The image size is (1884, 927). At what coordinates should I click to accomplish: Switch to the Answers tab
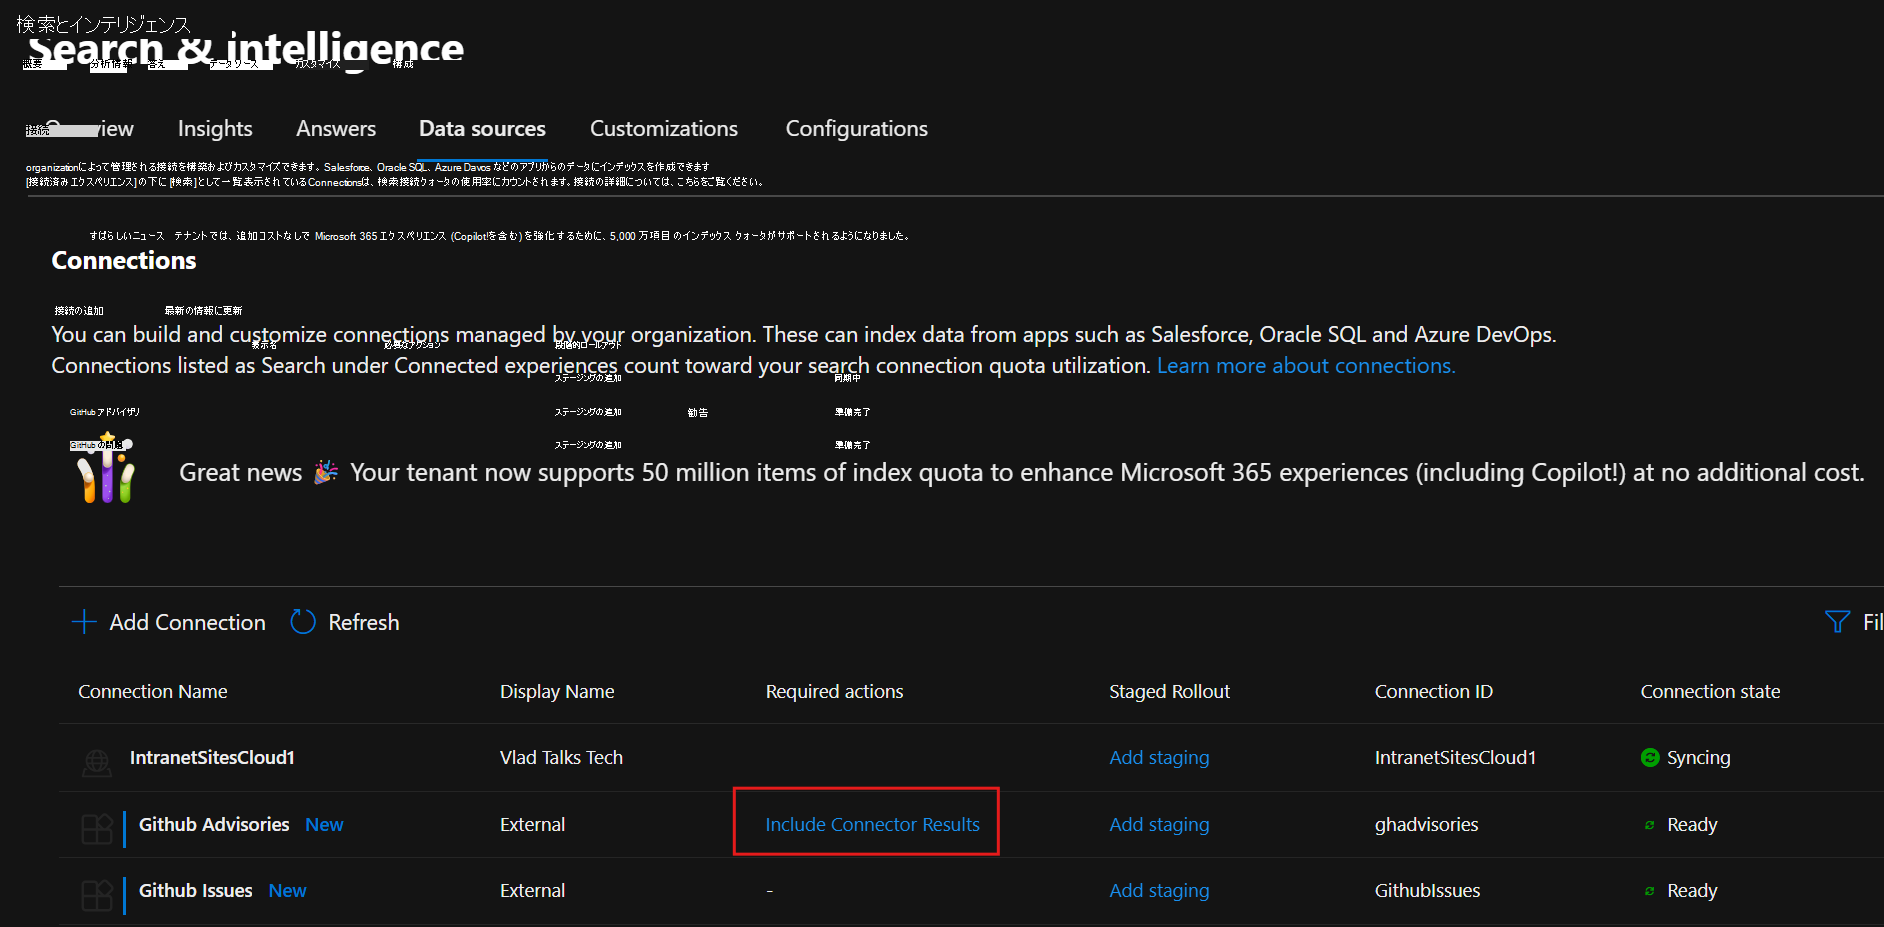click(336, 129)
